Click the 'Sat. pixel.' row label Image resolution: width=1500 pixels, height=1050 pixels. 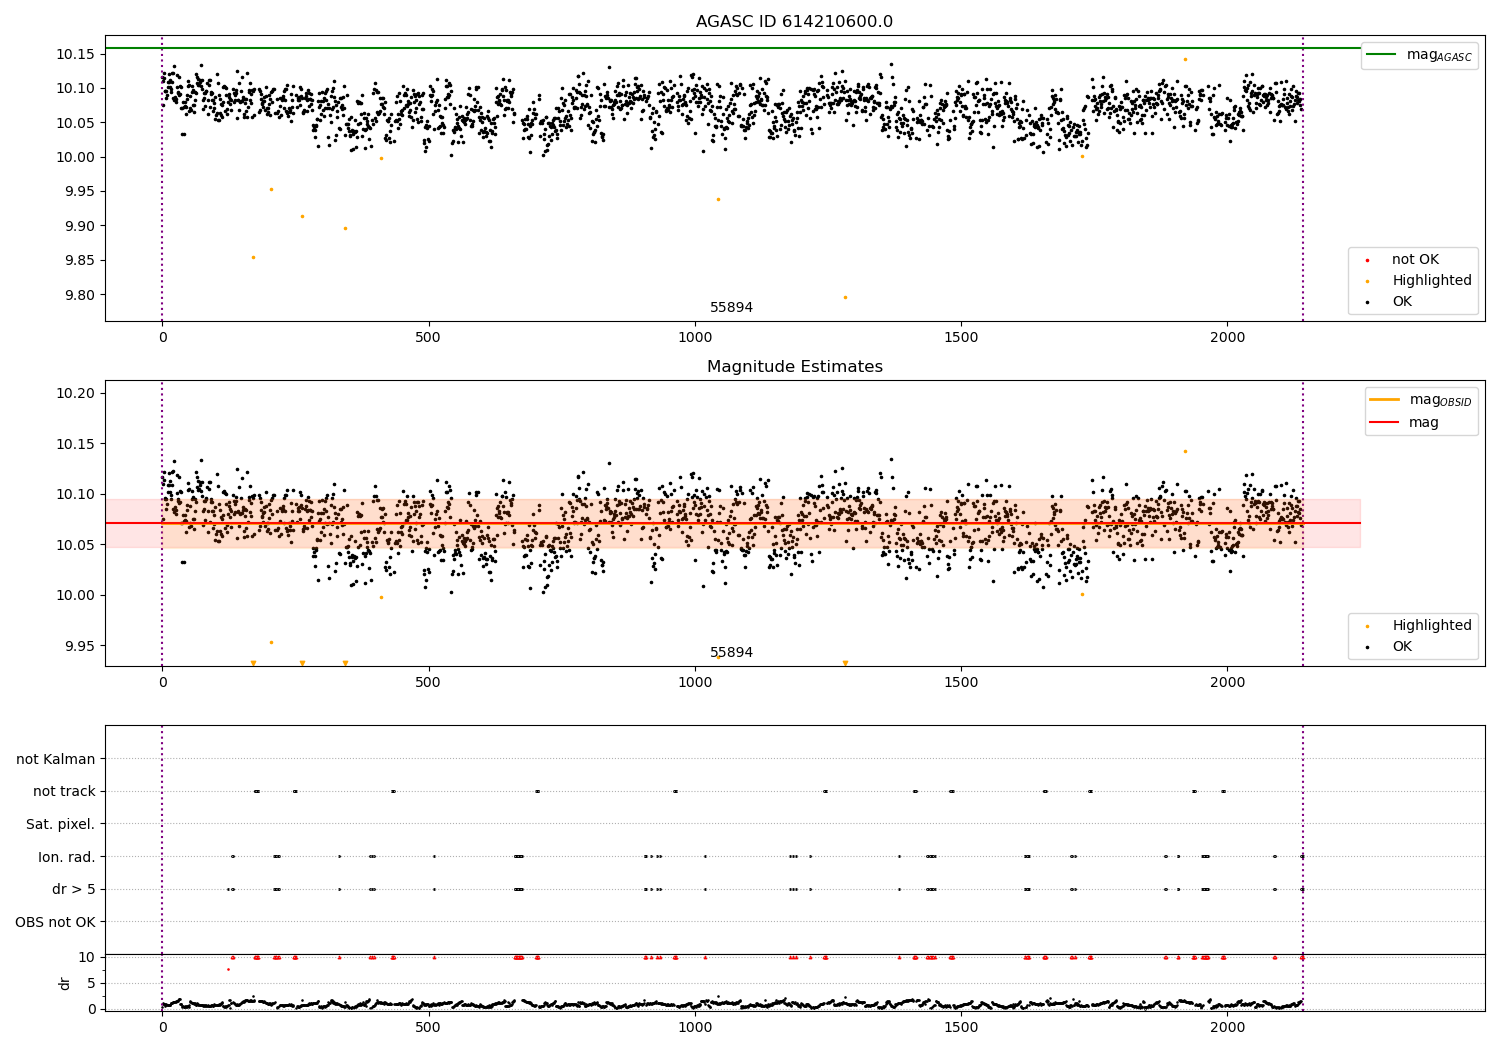click(x=61, y=824)
